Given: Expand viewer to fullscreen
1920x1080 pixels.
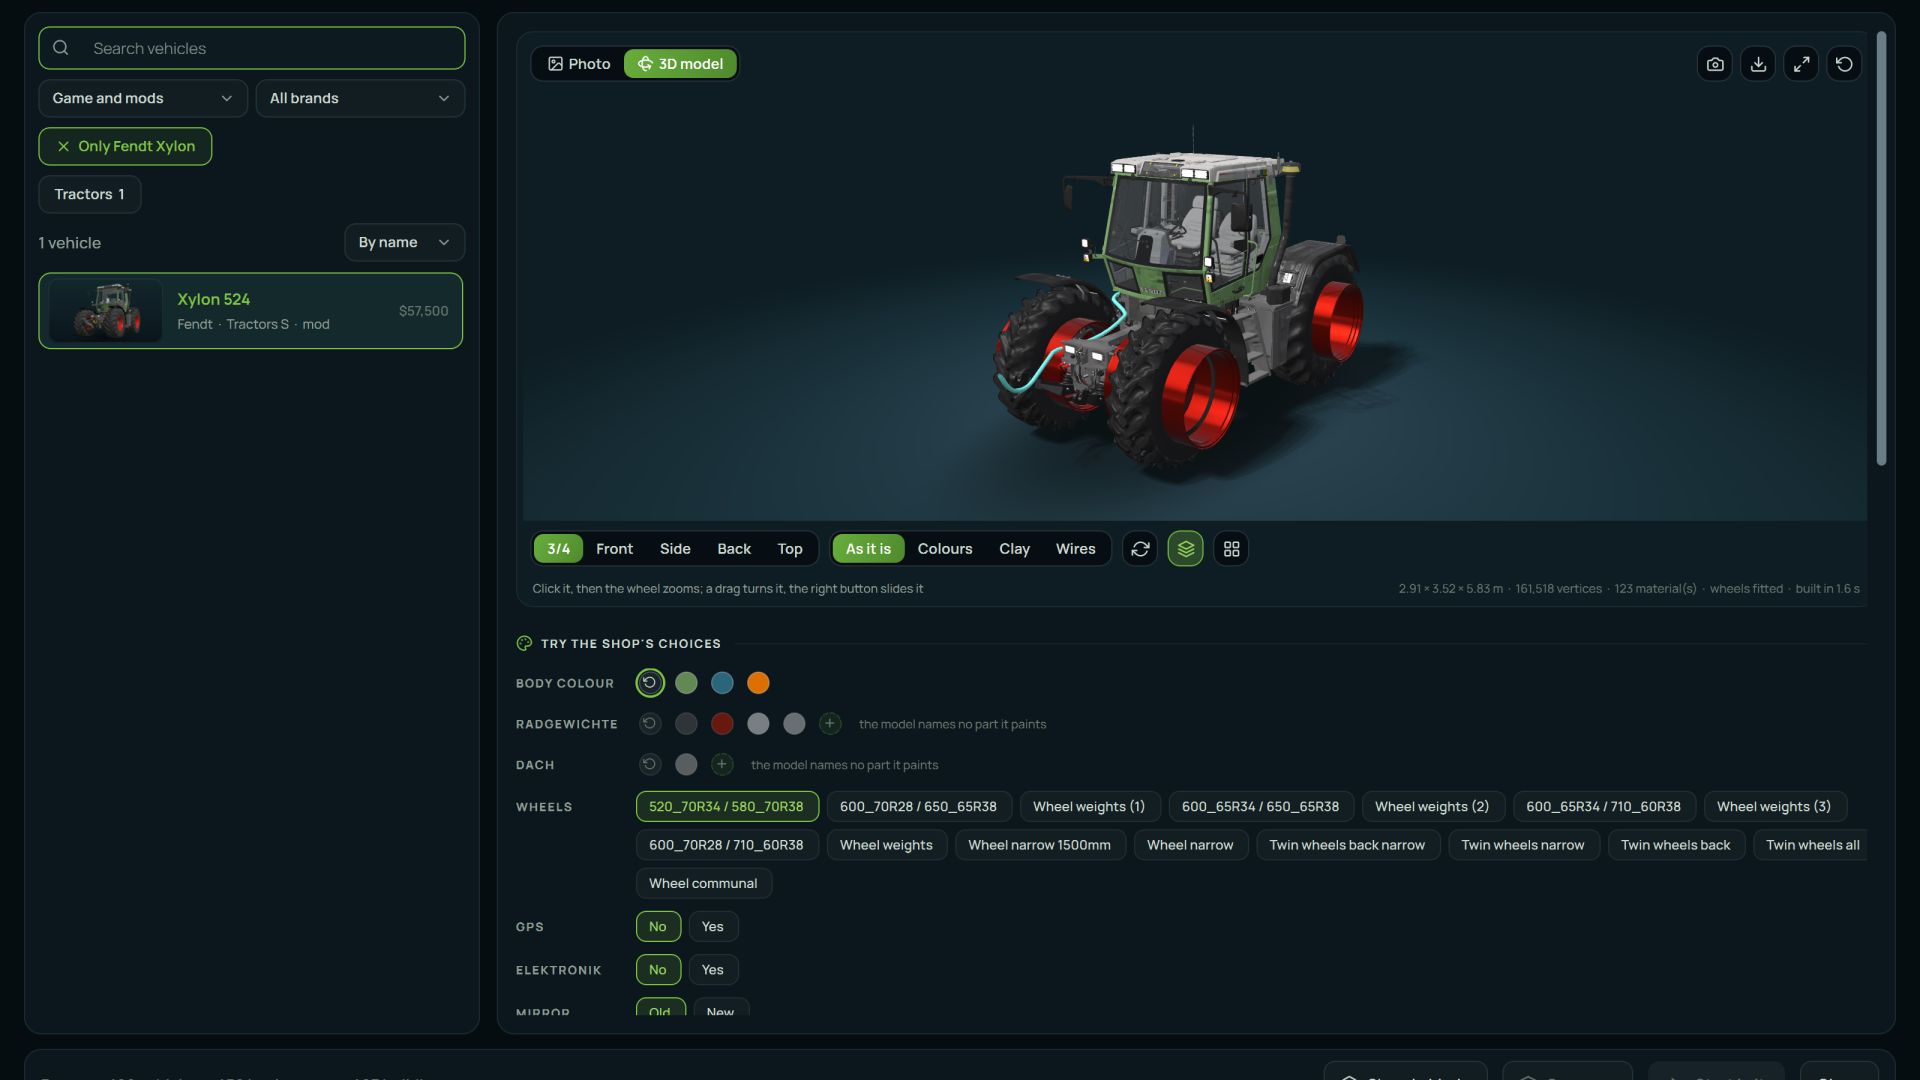Looking at the screenshot, I should (1801, 64).
